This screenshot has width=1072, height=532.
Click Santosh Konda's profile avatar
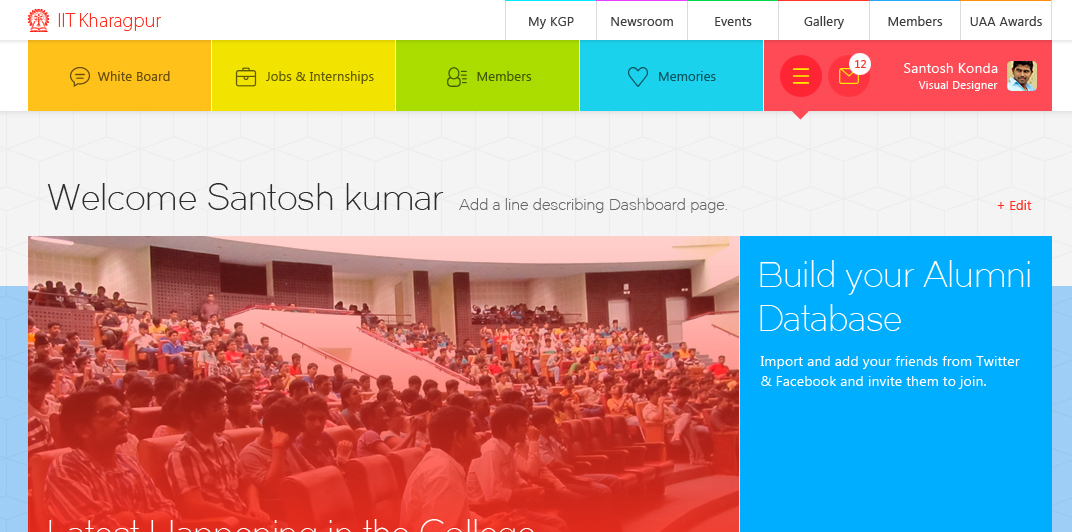(x=1021, y=76)
